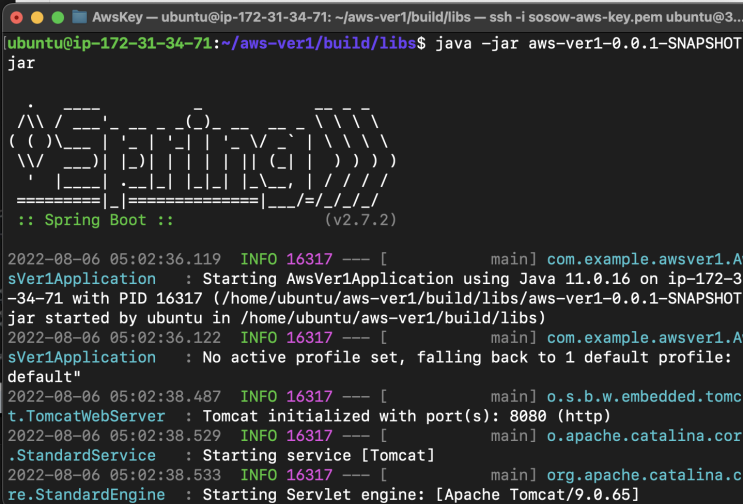Click the timestamp 2022-08-06 05:02:36.119
The image size is (743, 504).
tap(114, 259)
